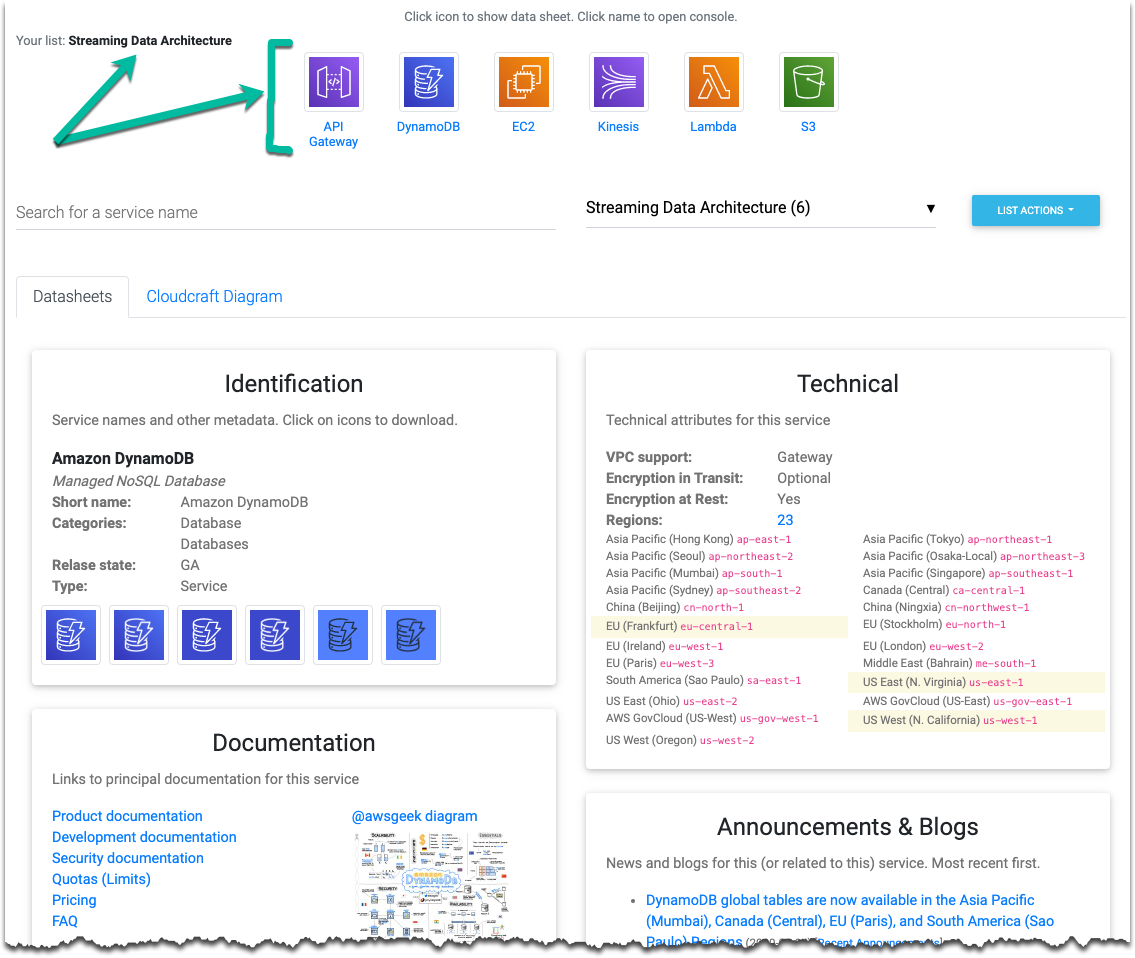Screen dimensions: 1135x958
Task: Click the API Gateway service icon
Action: [333, 82]
